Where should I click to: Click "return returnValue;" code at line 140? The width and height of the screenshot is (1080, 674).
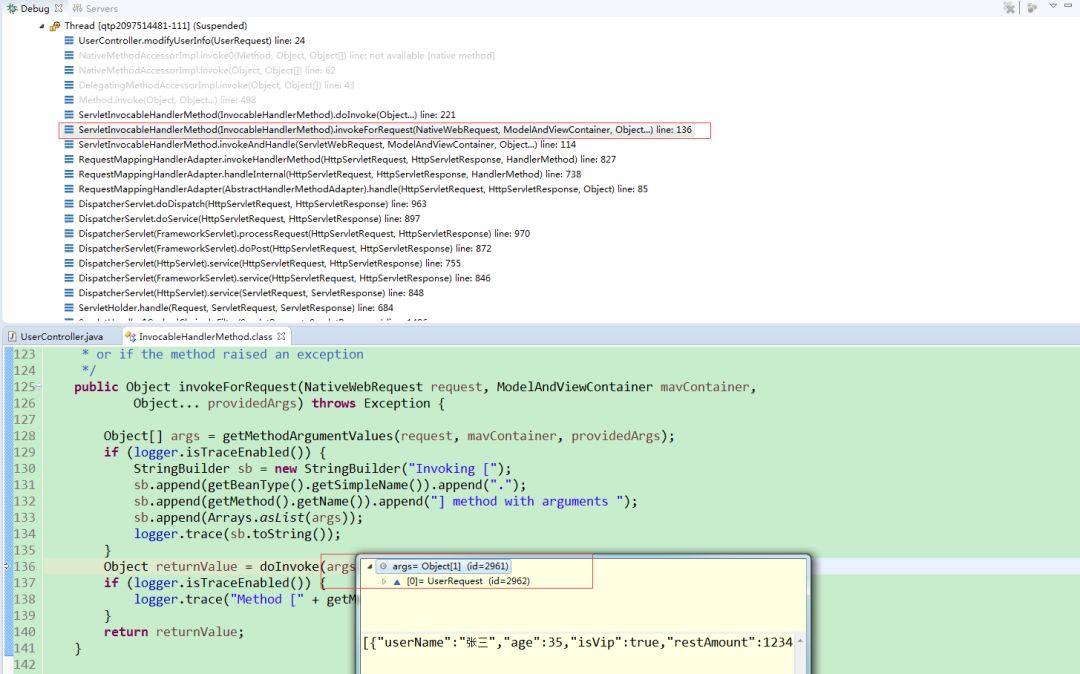tap(174, 632)
